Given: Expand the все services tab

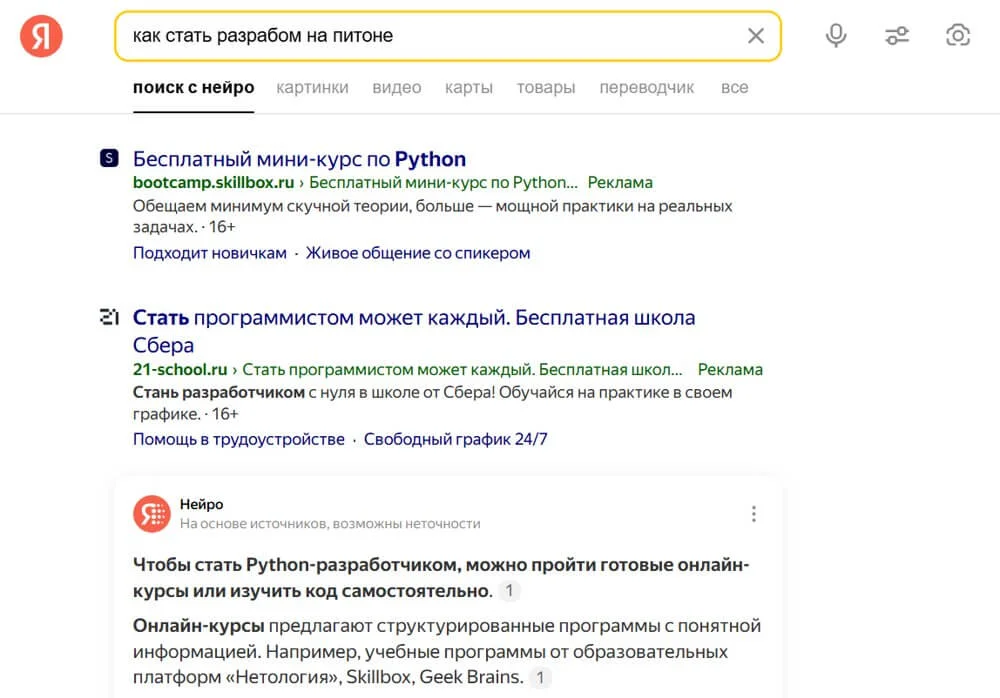Looking at the screenshot, I should [x=734, y=87].
